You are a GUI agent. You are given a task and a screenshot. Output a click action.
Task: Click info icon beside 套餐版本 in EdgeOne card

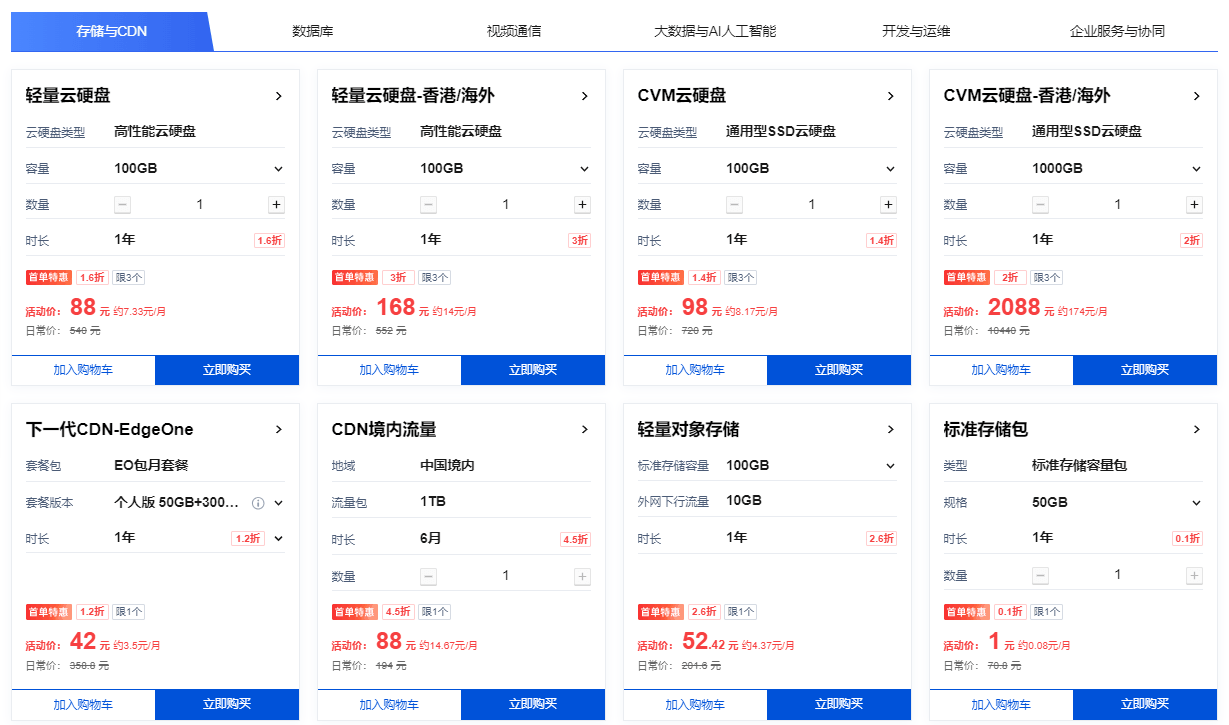click(x=258, y=503)
